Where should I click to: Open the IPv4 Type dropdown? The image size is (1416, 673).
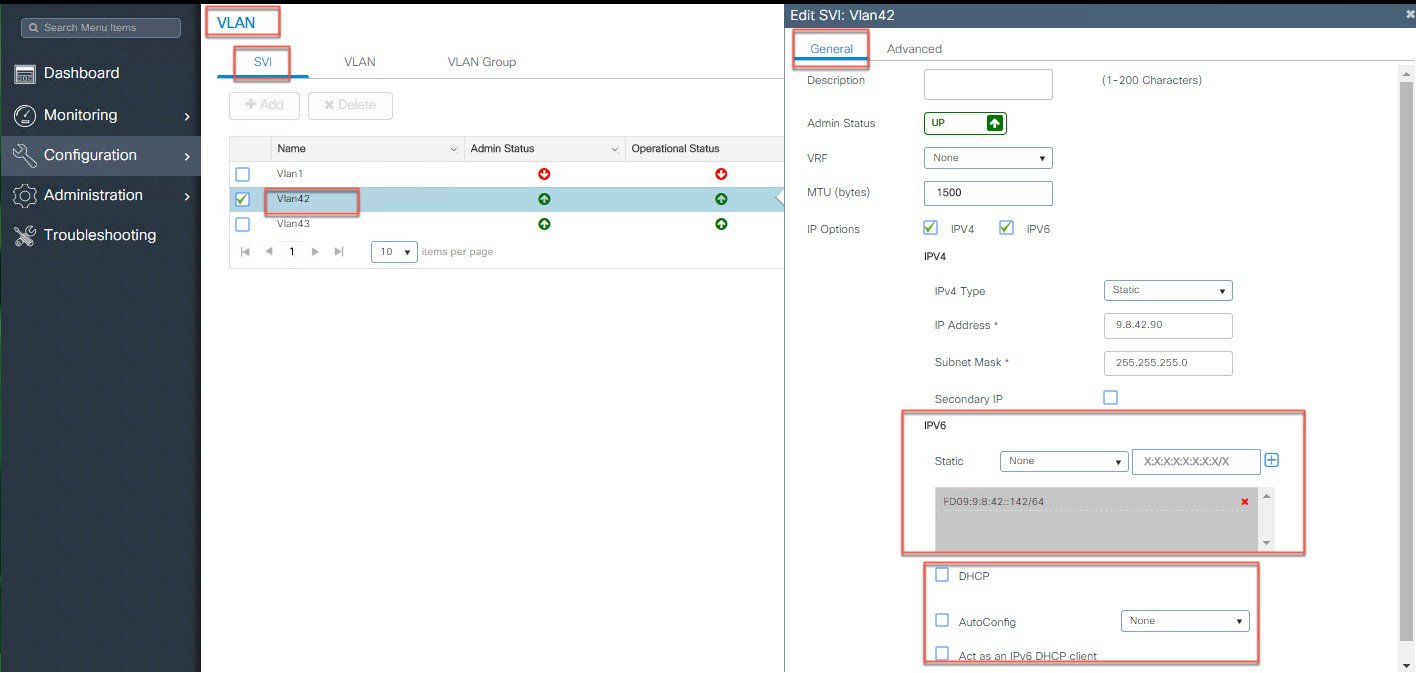pos(1168,290)
